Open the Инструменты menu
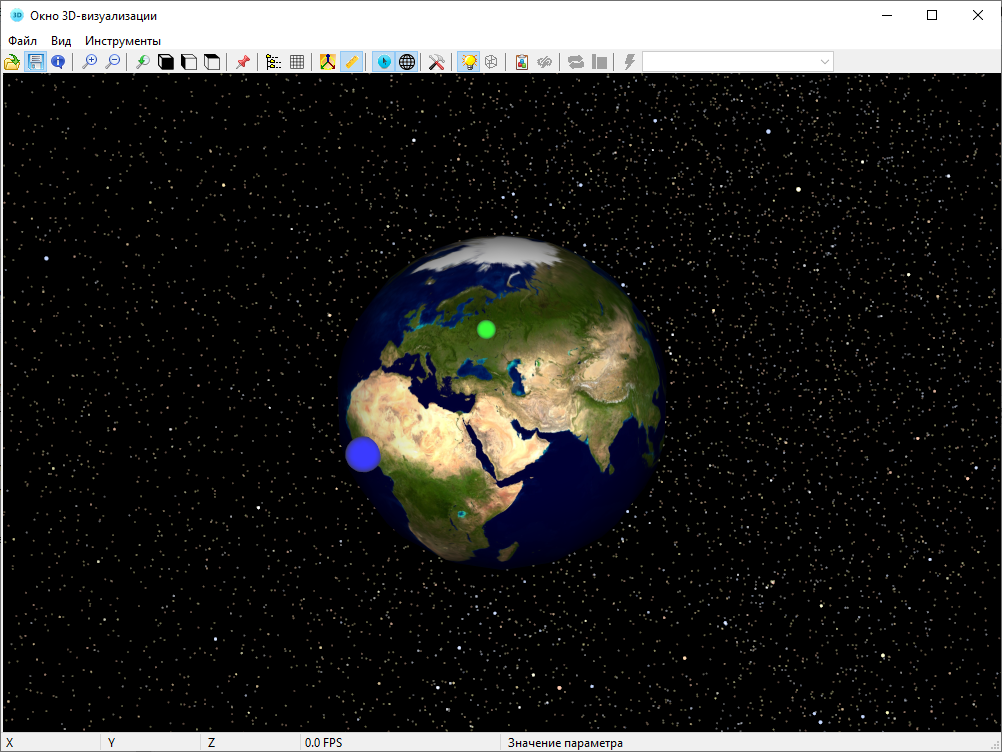The width and height of the screenshot is (1002, 752). pos(123,41)
